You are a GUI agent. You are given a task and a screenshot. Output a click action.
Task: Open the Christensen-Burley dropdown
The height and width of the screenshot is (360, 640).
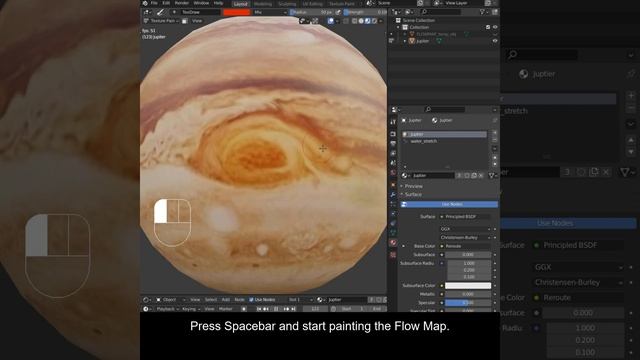click(x=465, y=238)
